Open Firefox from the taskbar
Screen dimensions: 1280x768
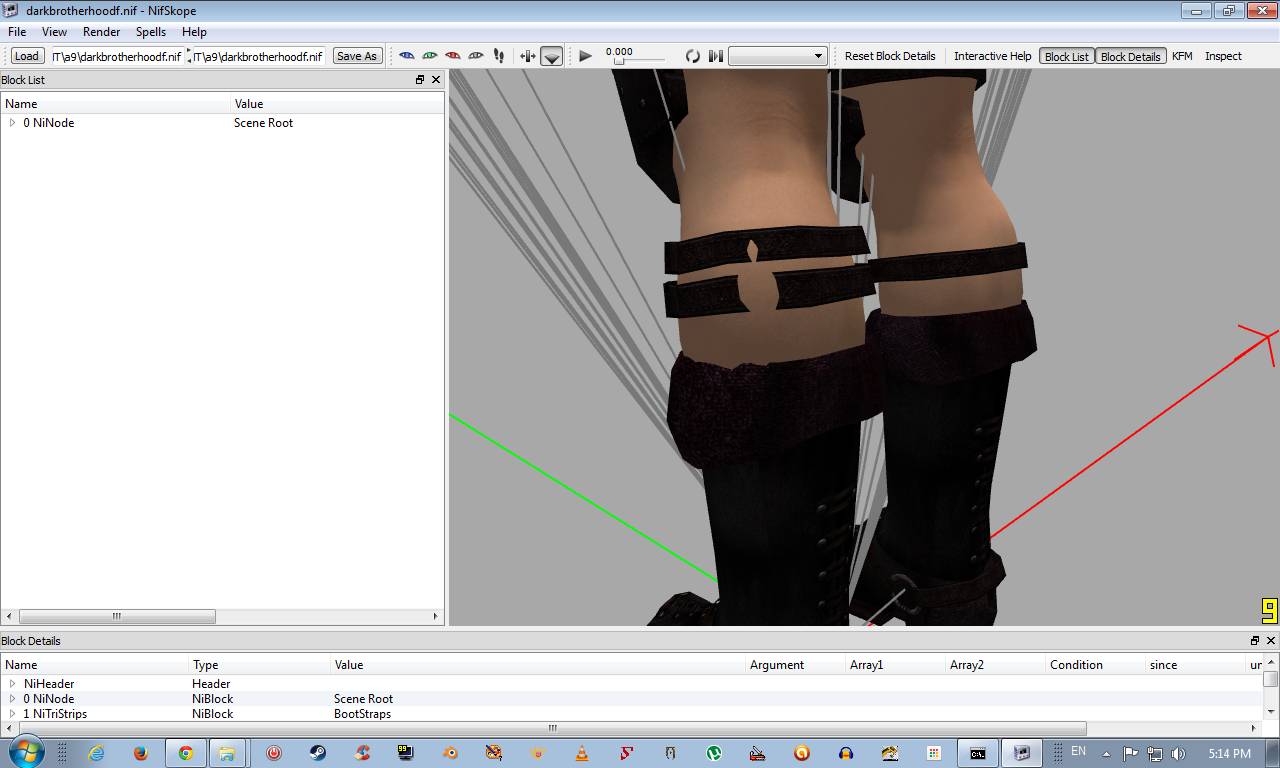point(140,753)
